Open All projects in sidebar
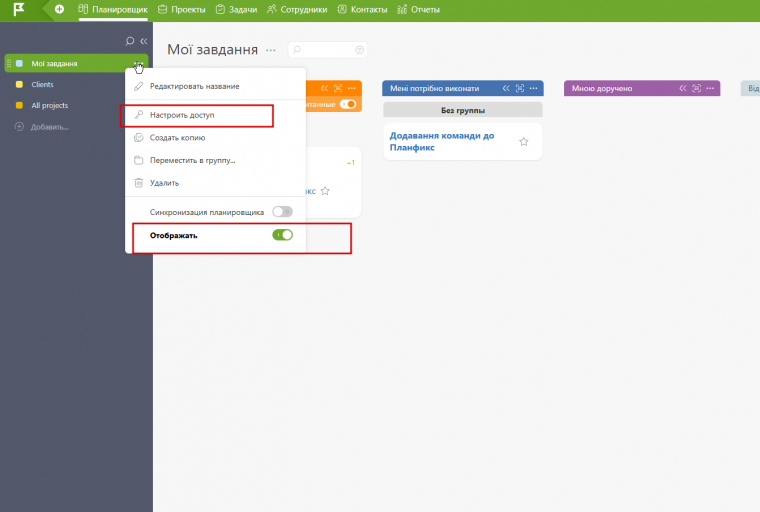 (49, 105)
